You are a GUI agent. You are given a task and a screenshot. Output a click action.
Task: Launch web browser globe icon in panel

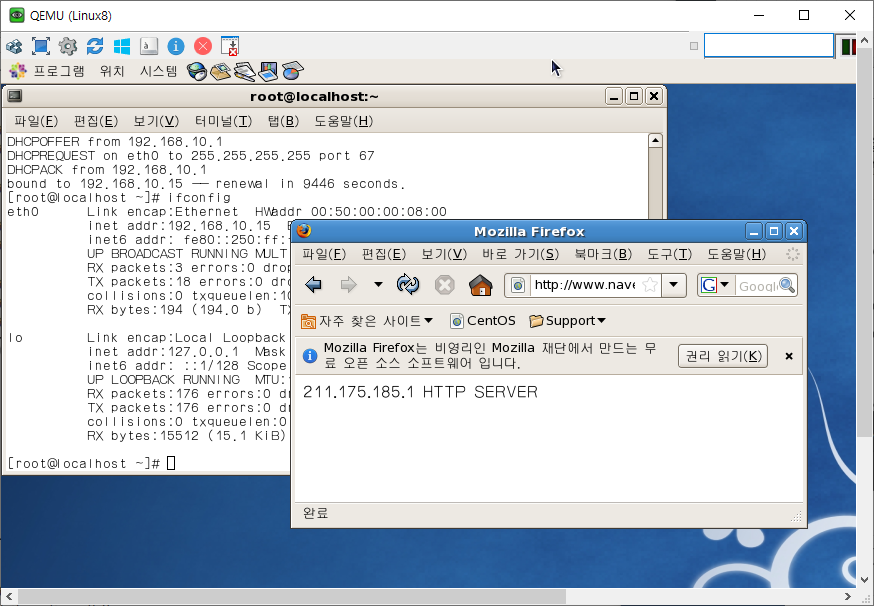coord(197,71)
